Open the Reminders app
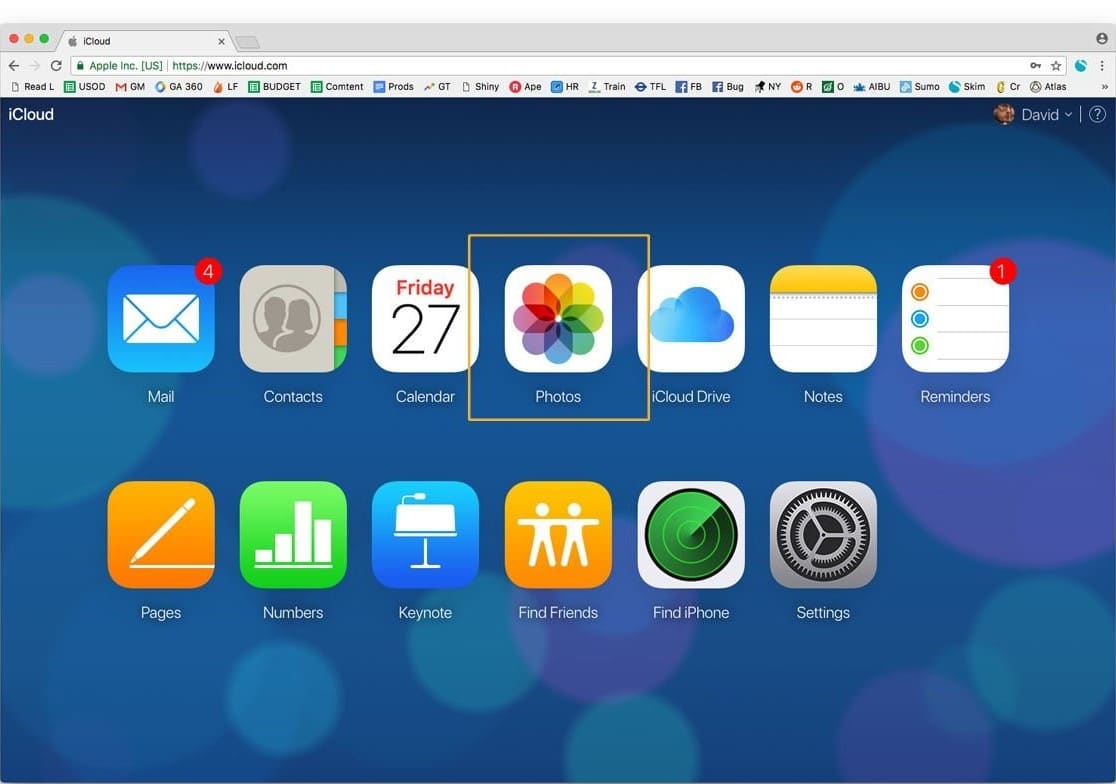1116x784 pixels. 955,319
